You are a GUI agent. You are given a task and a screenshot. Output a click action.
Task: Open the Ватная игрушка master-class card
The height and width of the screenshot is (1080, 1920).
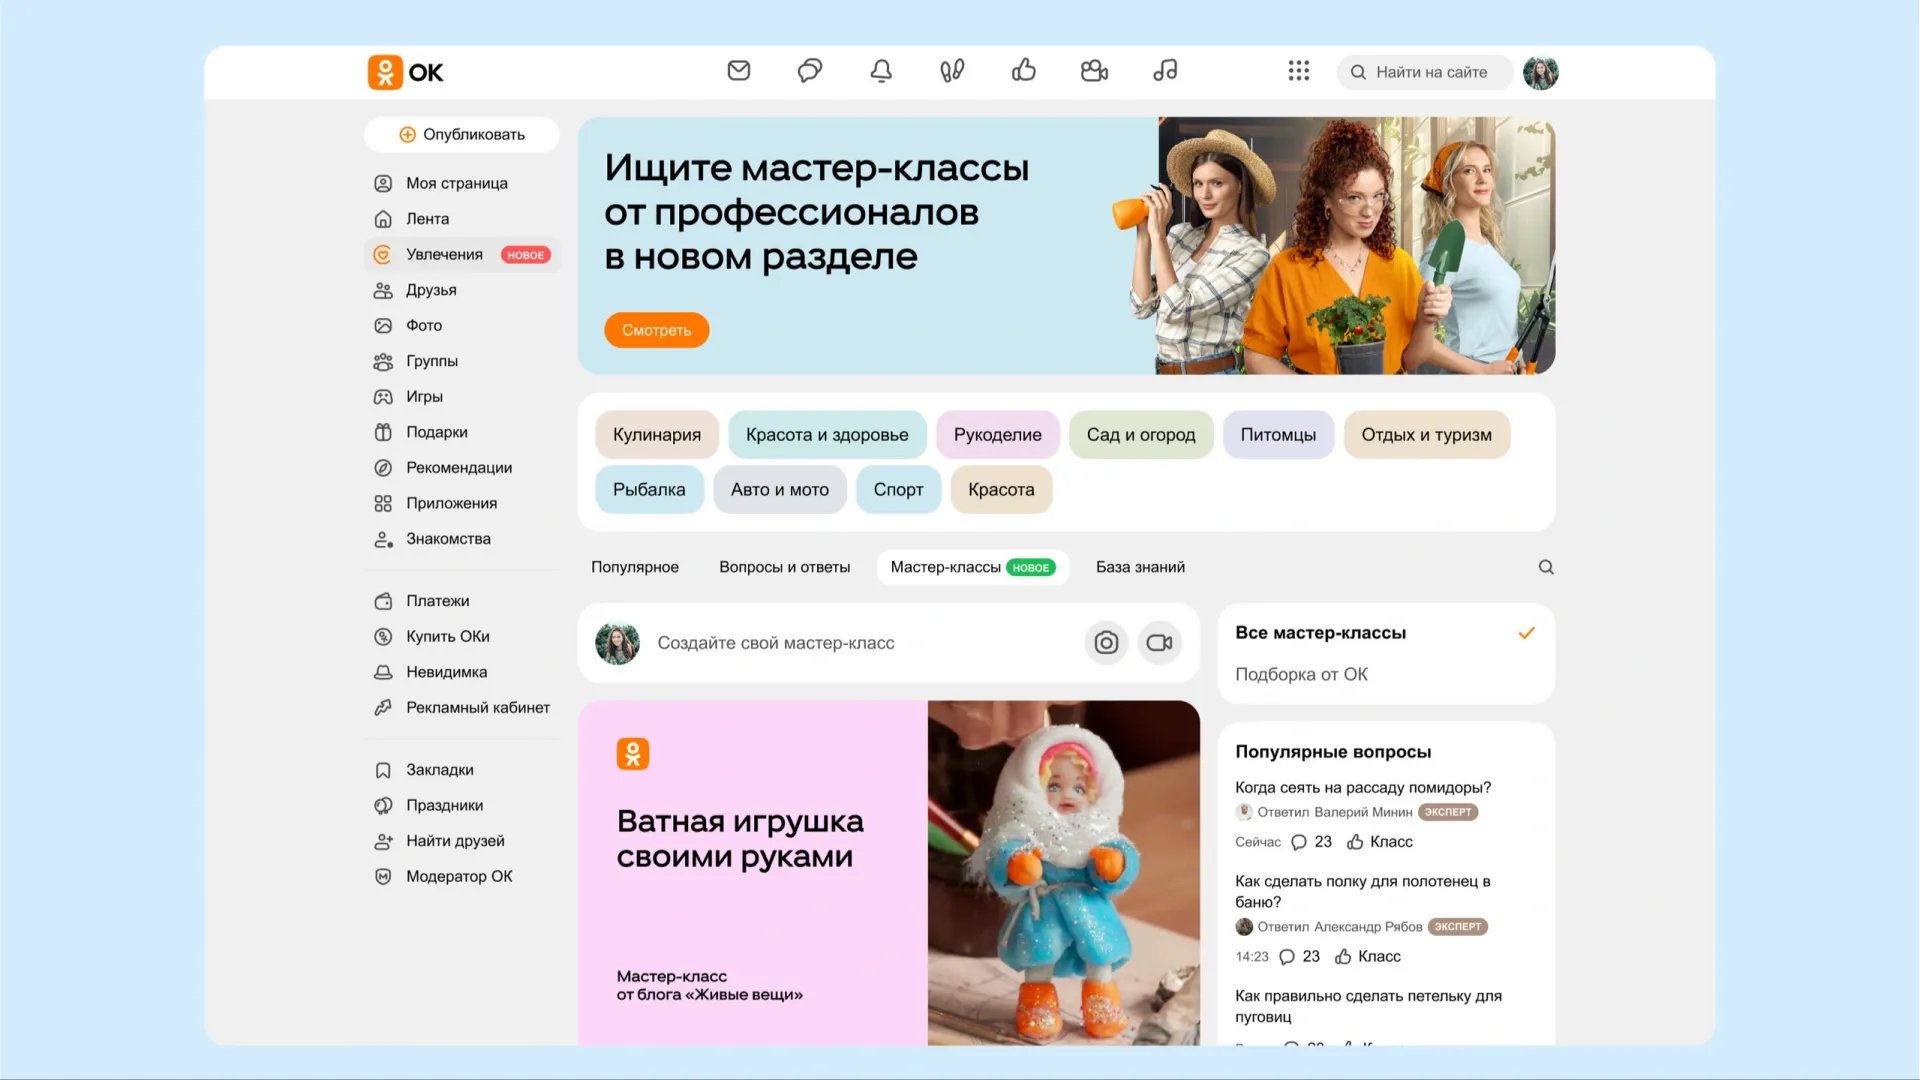[x=889, y=873]
